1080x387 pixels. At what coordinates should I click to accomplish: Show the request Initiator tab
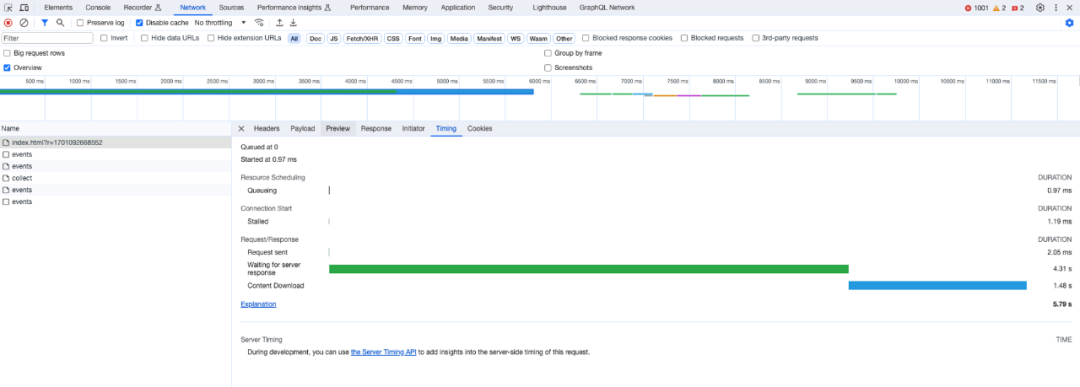click(x=413, y=129)
